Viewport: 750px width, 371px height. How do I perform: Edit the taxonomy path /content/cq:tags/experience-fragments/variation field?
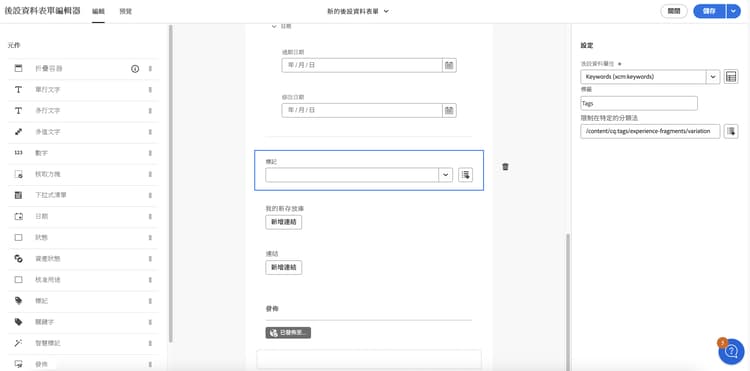tap(650, 131)
